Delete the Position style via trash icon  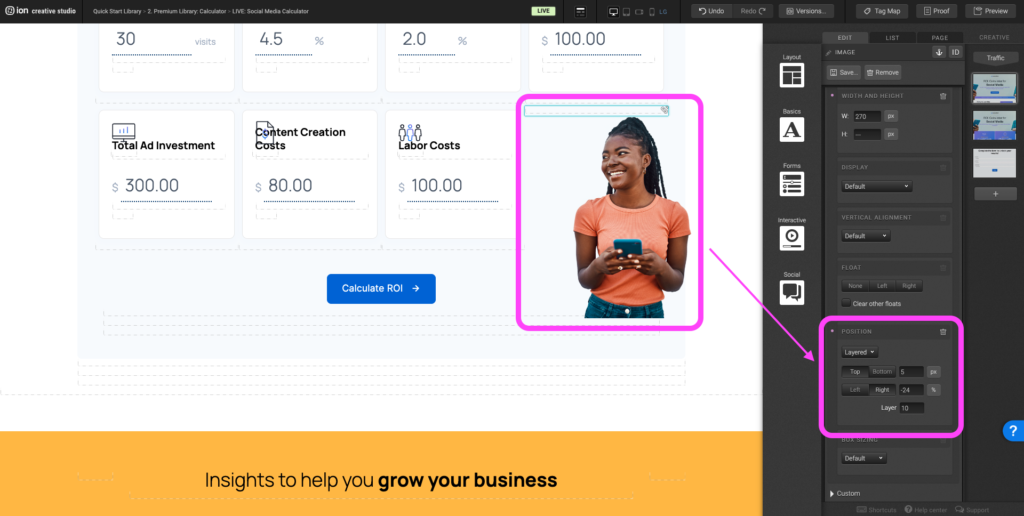[x=942, y=332]
